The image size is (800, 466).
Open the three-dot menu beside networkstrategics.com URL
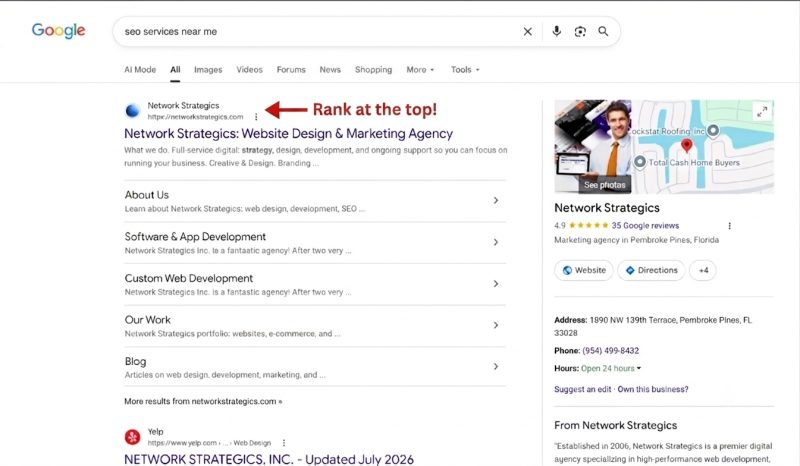tap(256, 117)
